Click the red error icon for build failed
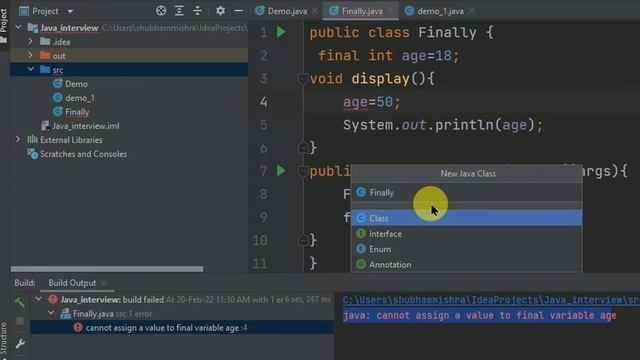640x360 pixels. (x=53, y=299)
